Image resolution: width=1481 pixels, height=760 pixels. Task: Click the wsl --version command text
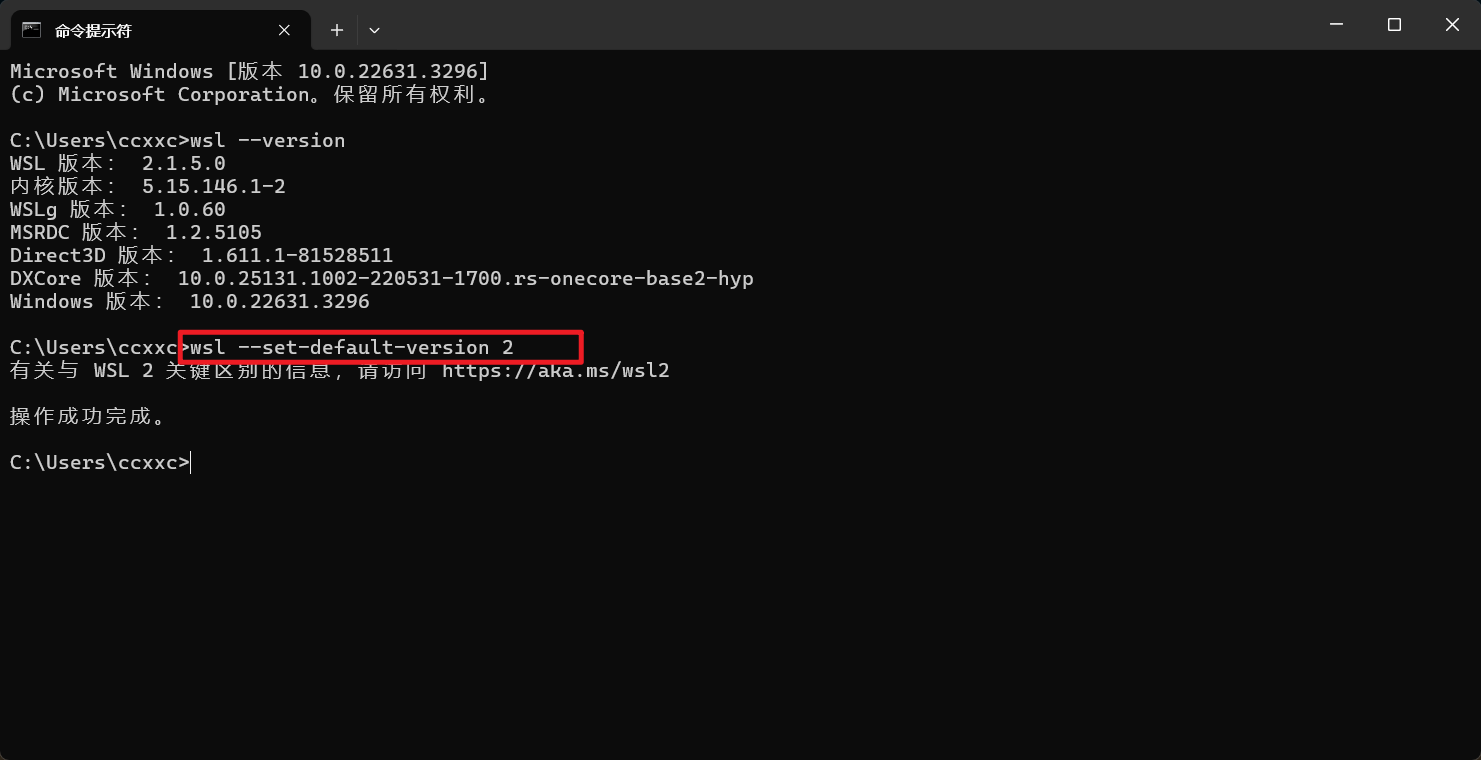point(268,141)
